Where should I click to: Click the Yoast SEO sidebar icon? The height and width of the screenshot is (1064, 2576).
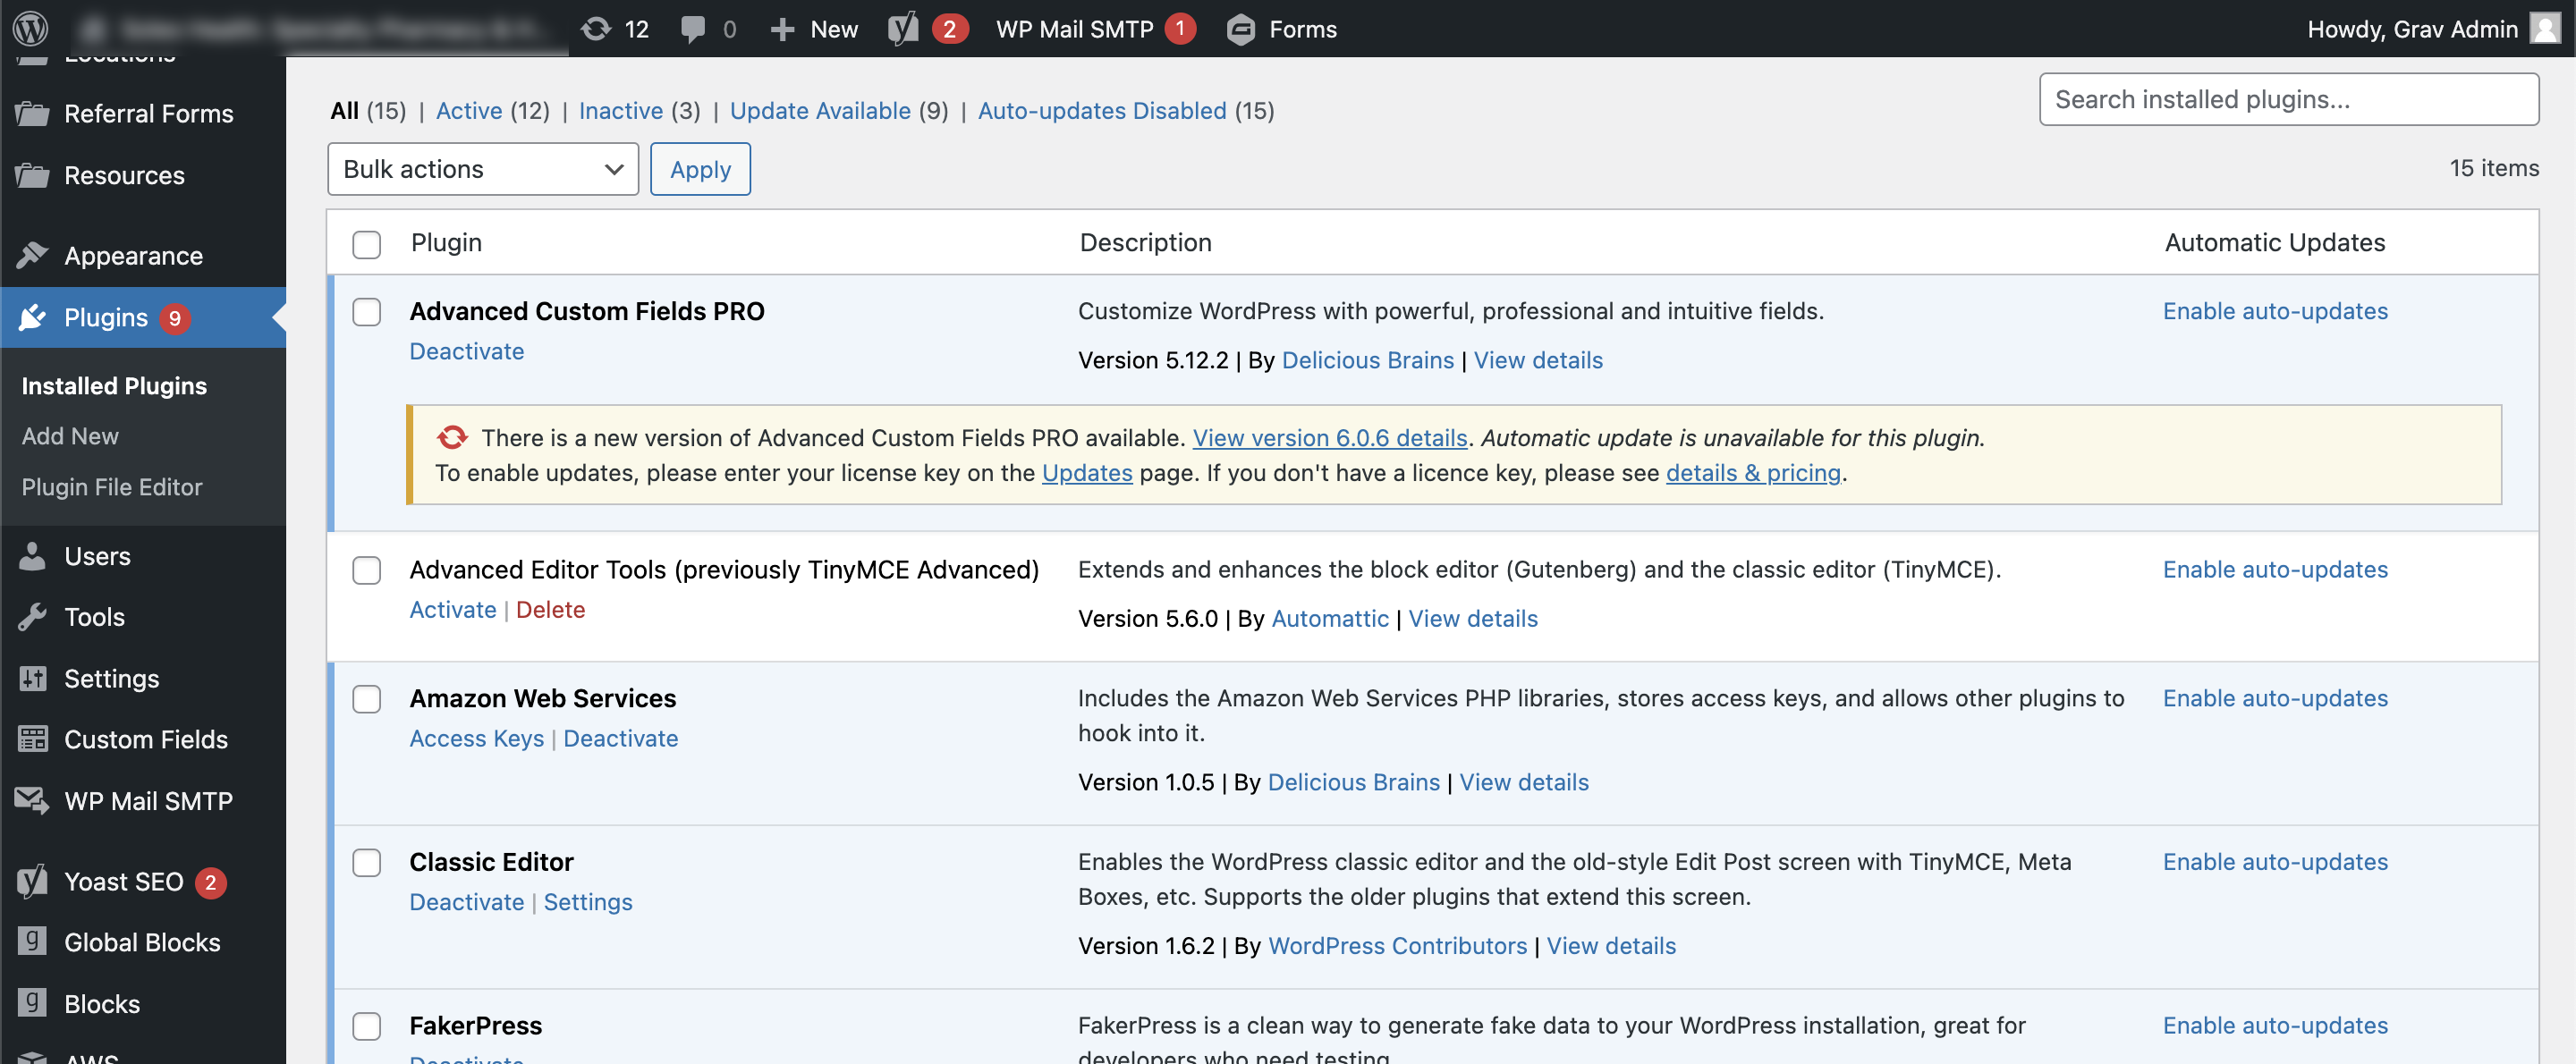[32, 881]
